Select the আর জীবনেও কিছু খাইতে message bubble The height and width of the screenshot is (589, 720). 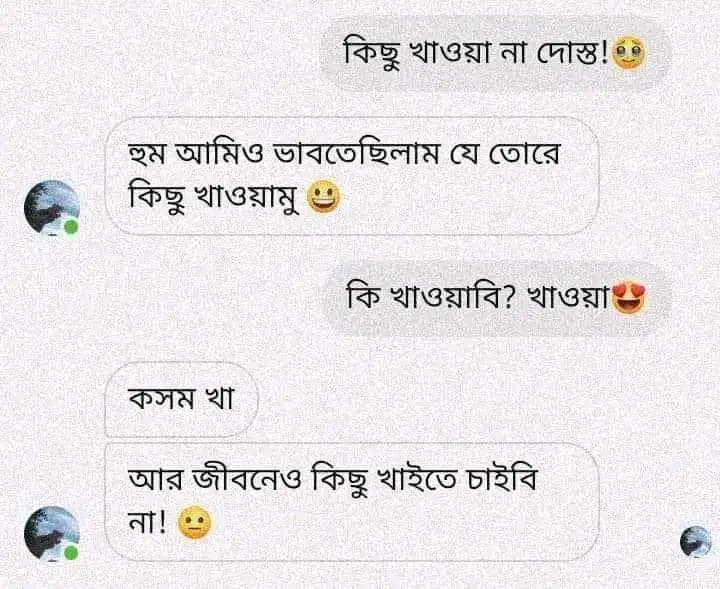tap(352, 502)
